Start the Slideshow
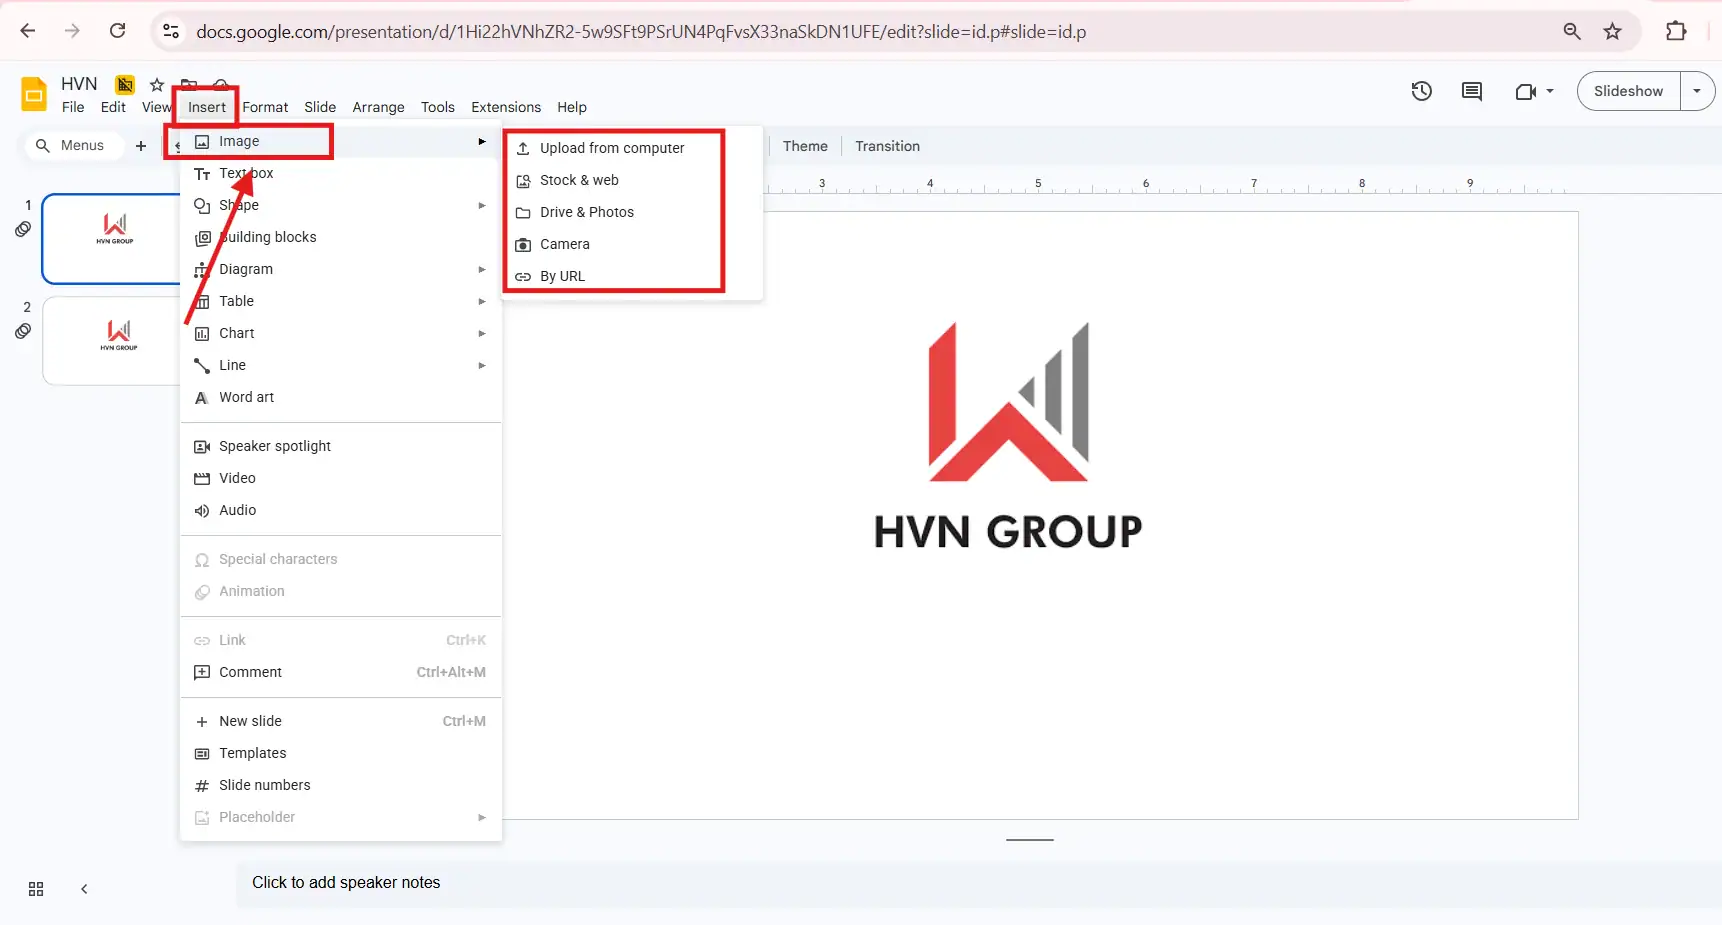 coord(1627,90)
